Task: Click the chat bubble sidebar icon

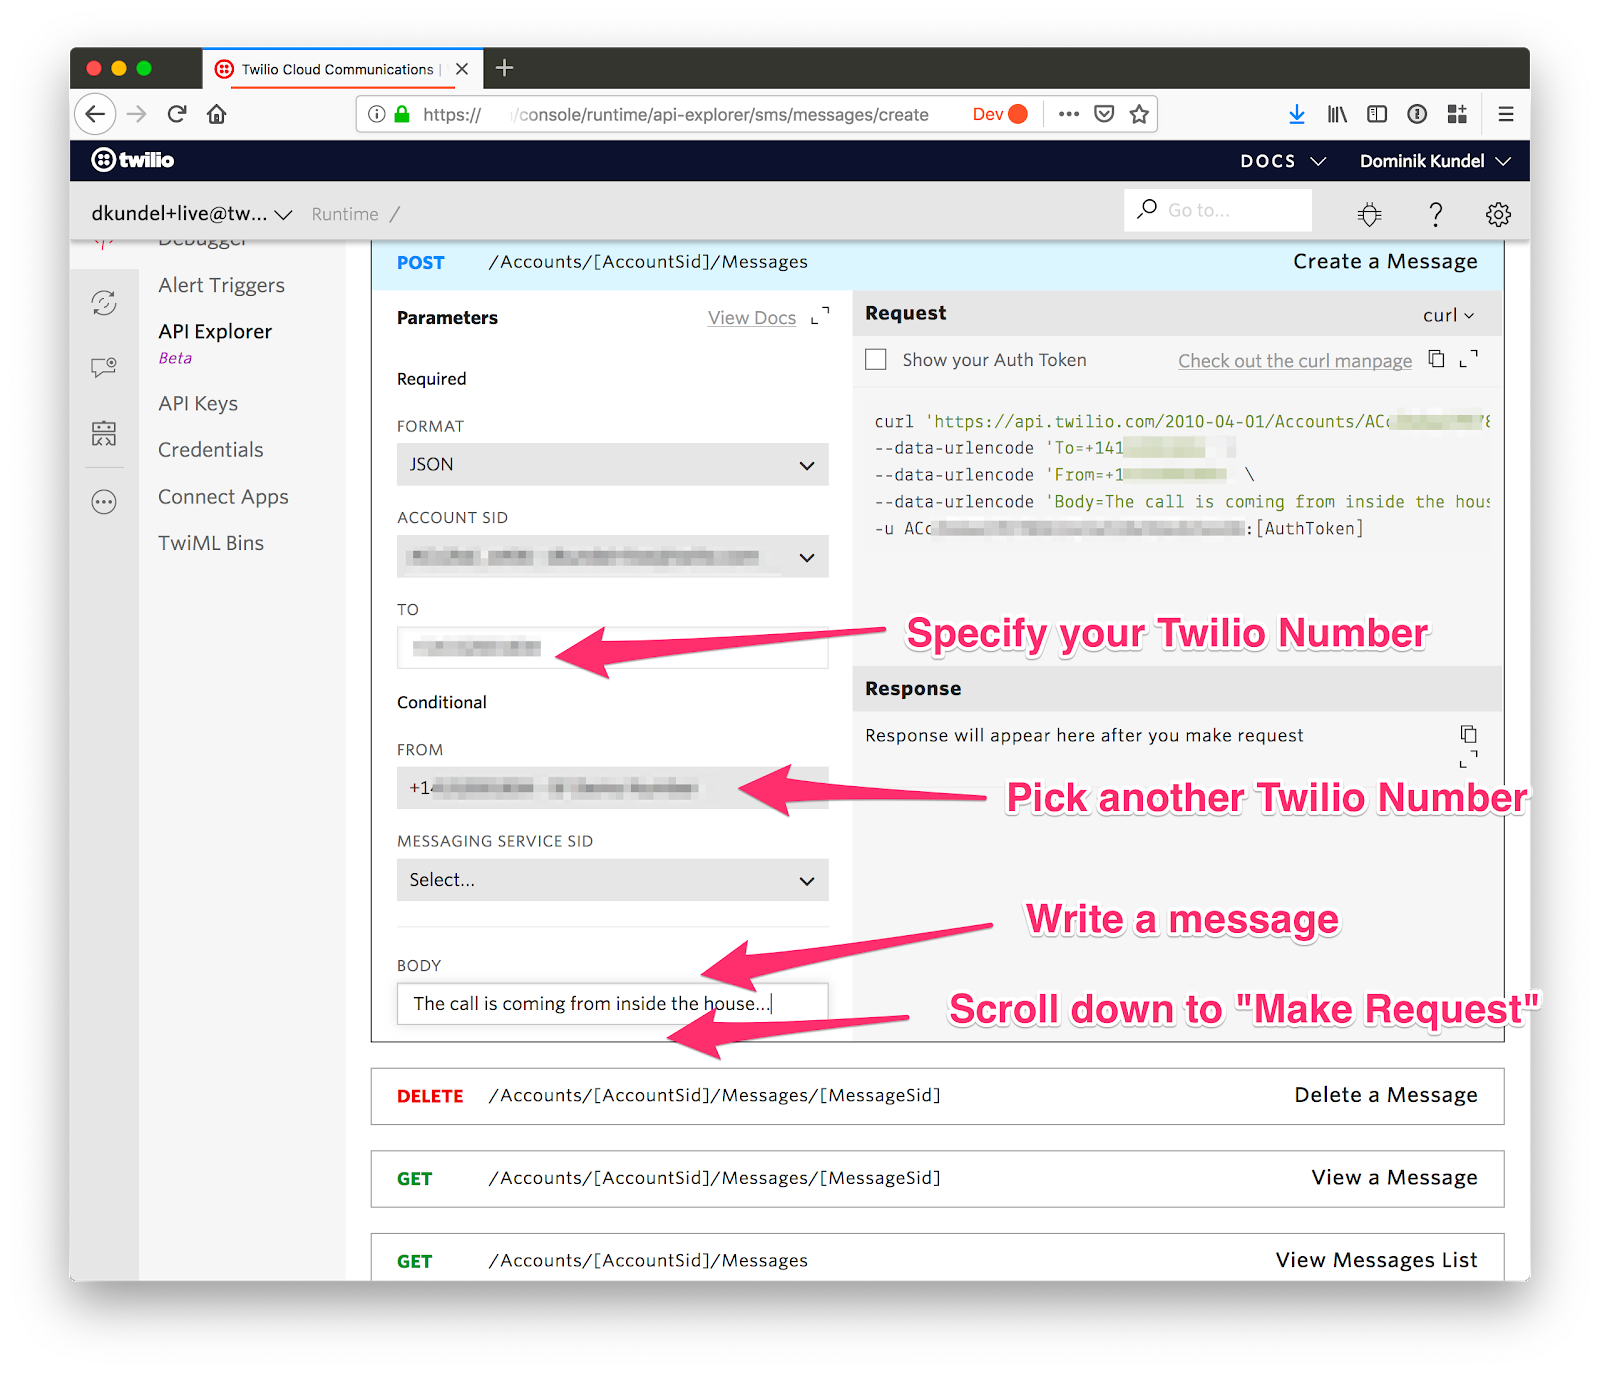Action: pos(104,367)
